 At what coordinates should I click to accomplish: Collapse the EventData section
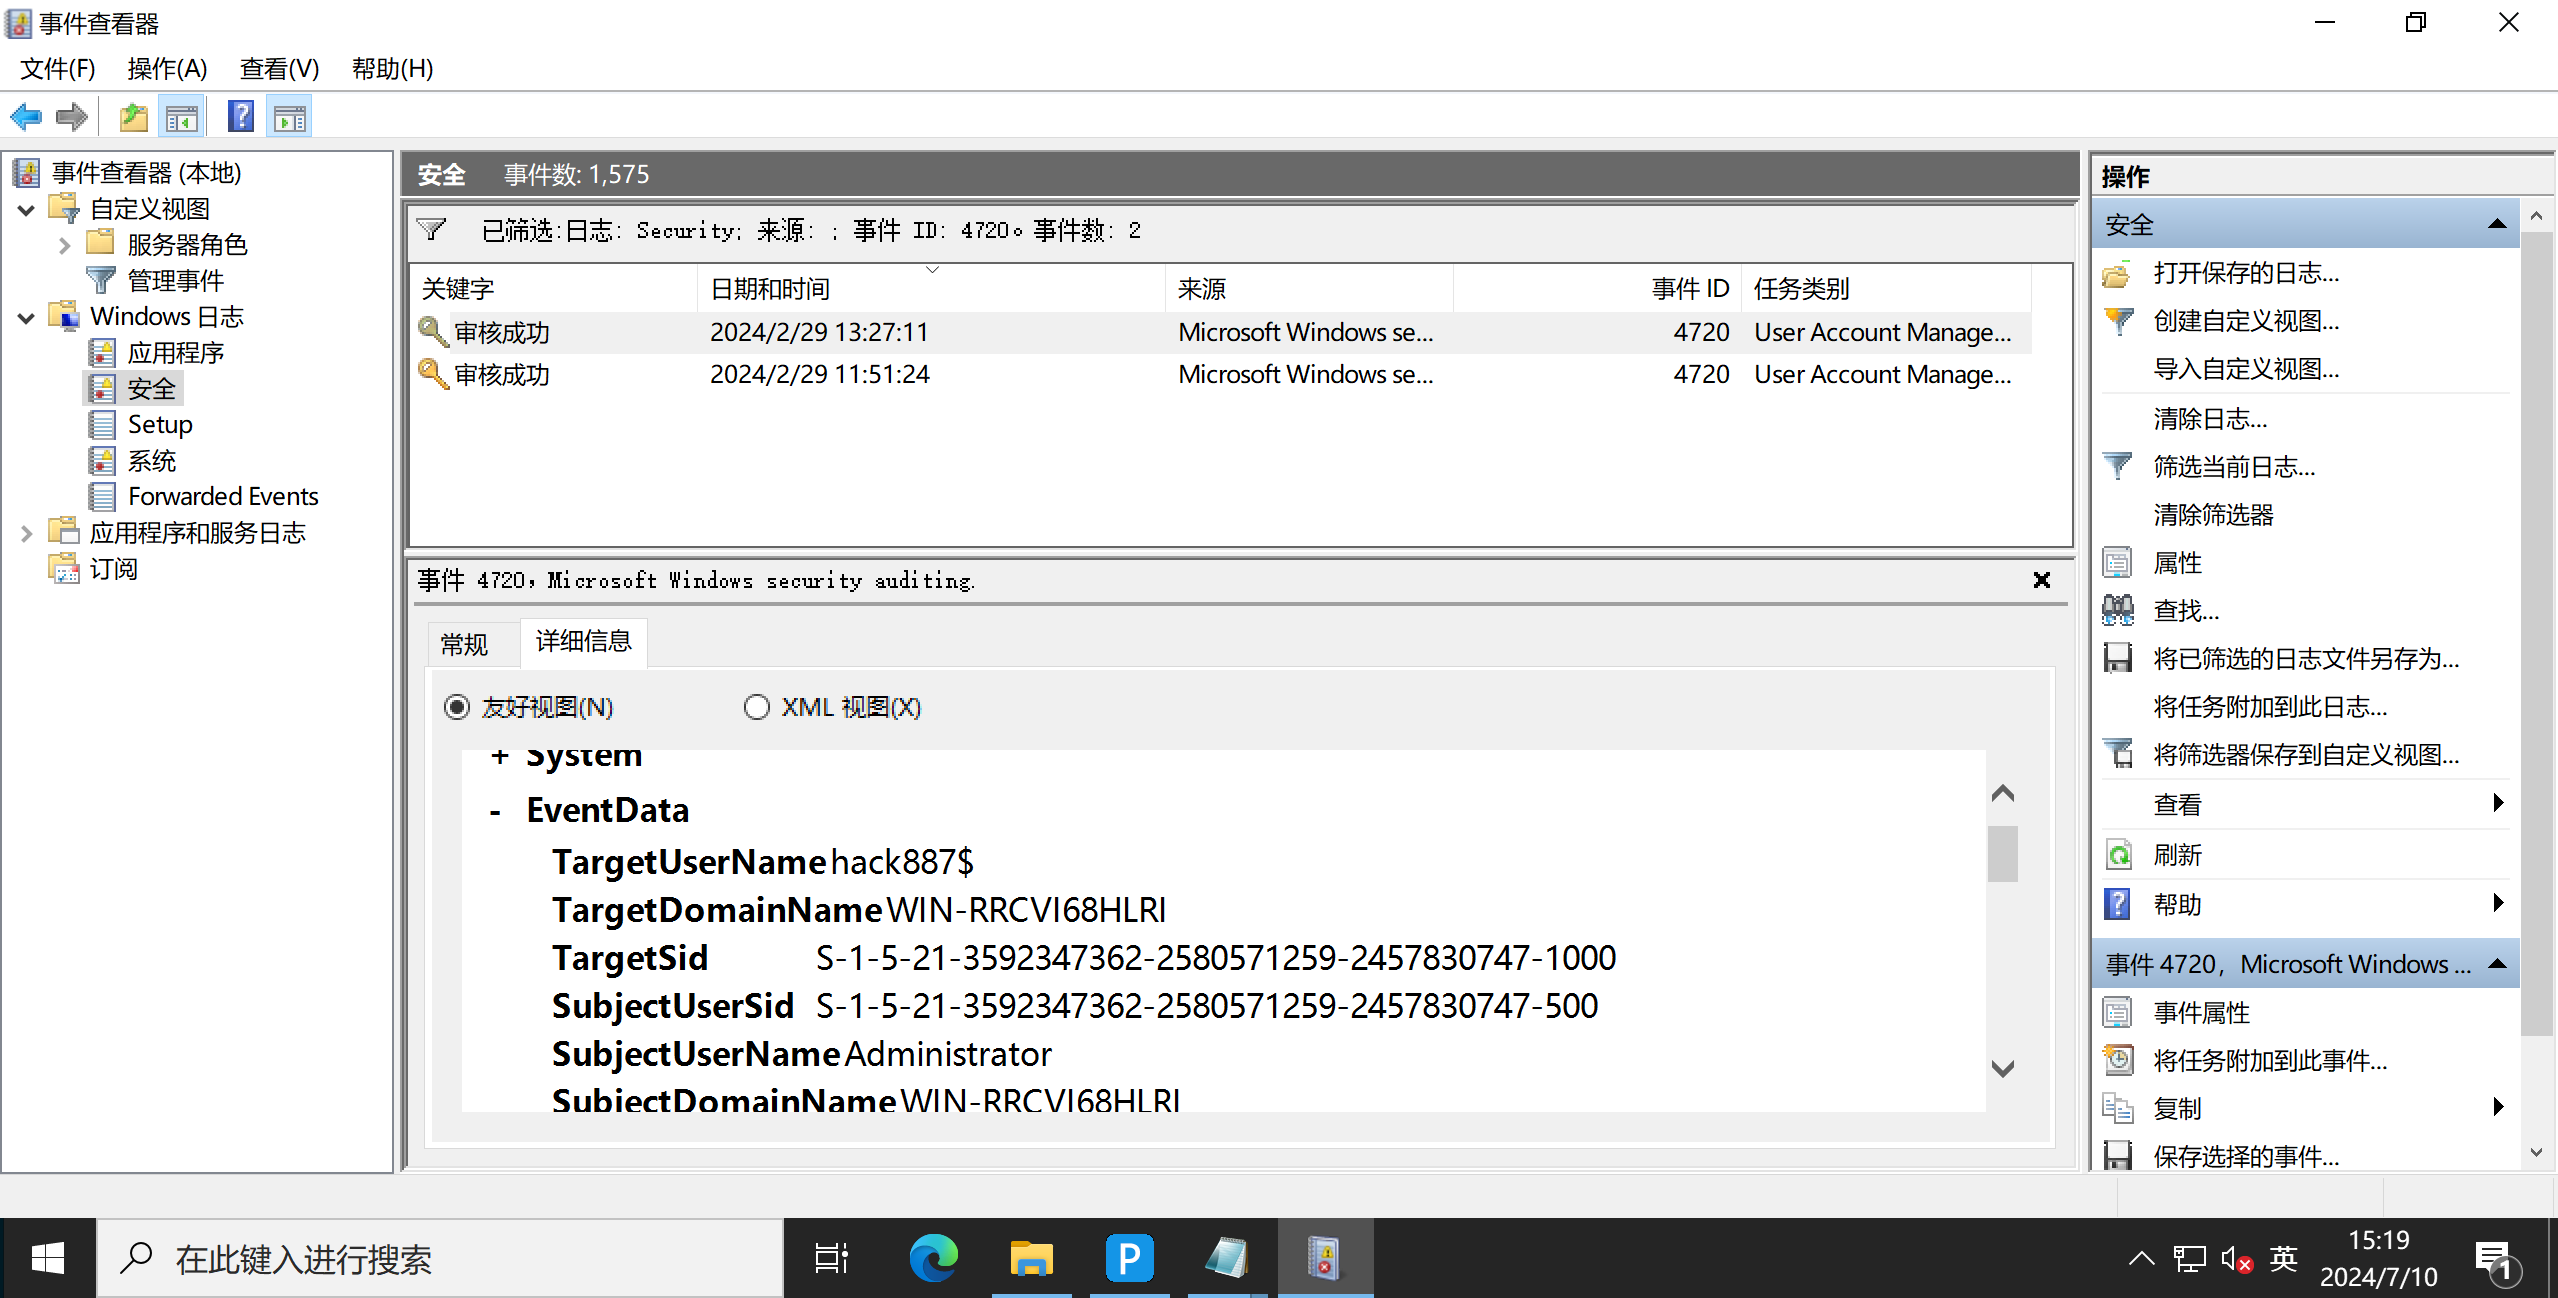(x=495, y=811)
